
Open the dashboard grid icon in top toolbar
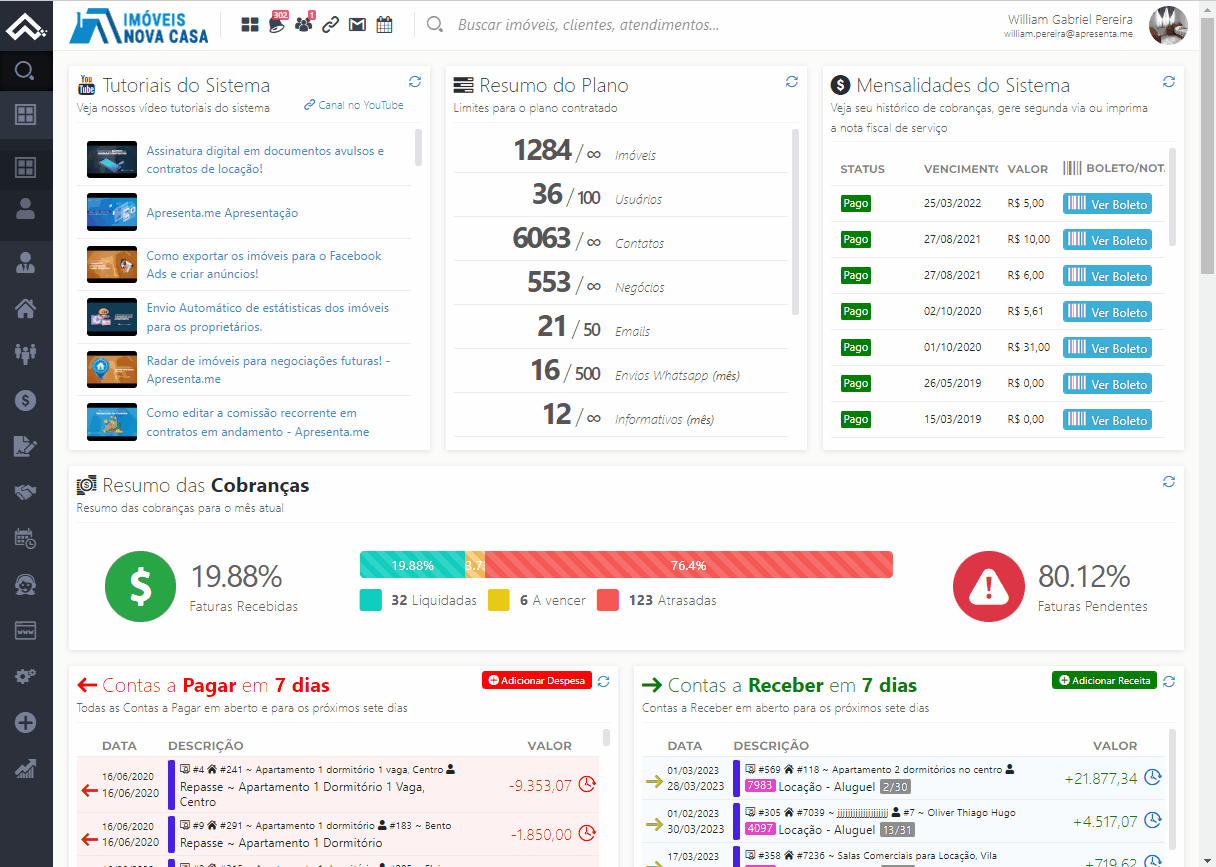click(250, 25)
